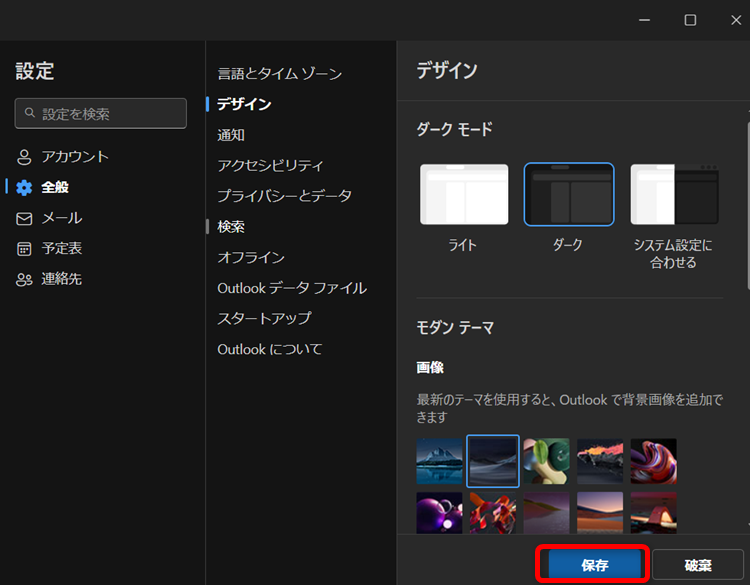This screenshot has width=750, height=585.
Task: Click the Calendar icon in sidebar
Action: coord(24,249)
